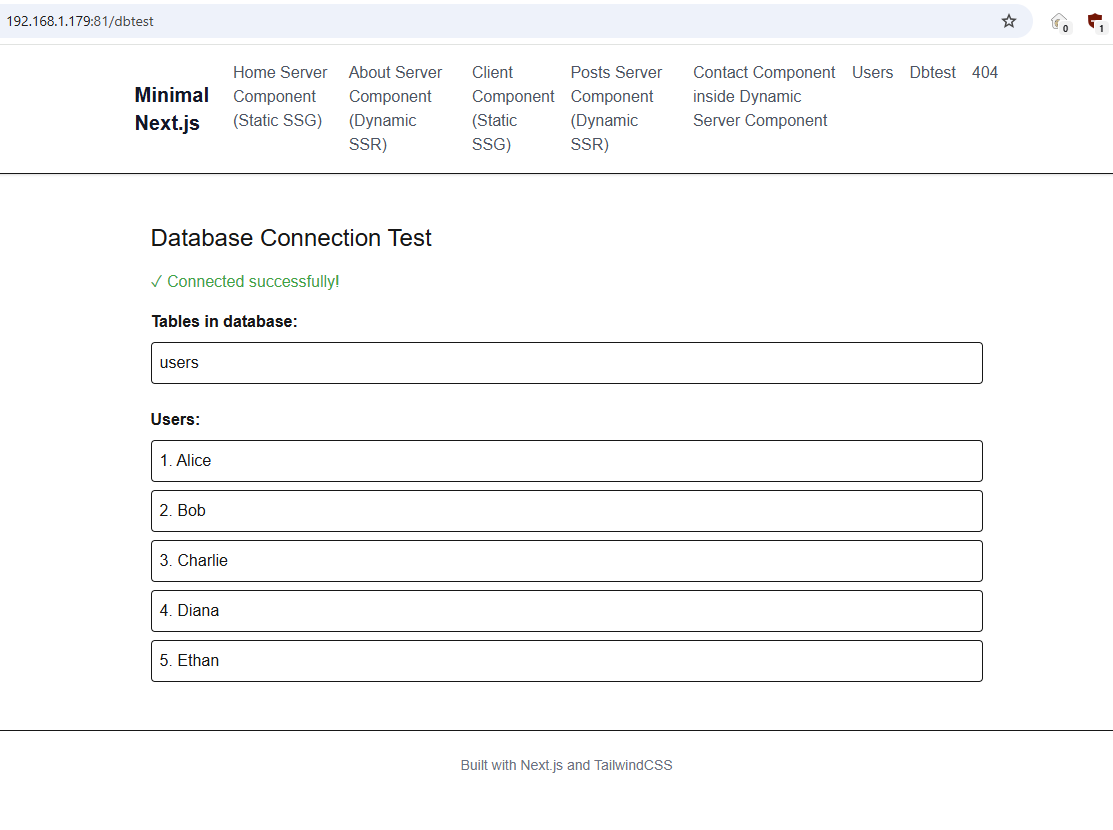
Task: Open Client Component (Static SSG) page
Action: (x=513, y=108)
